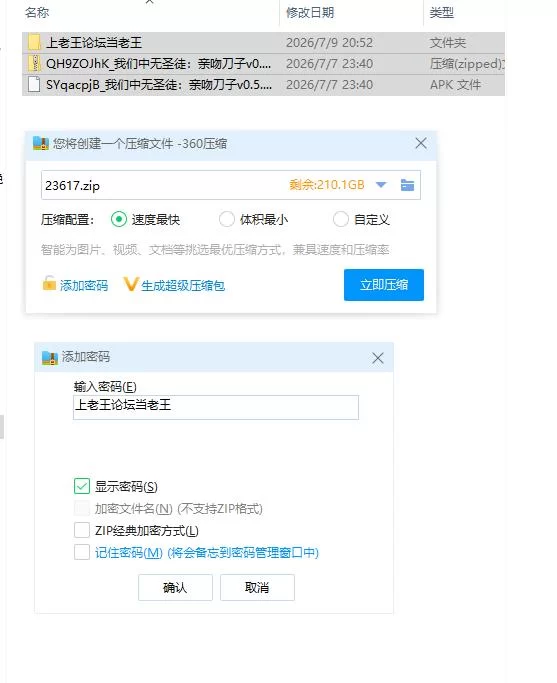Click the 压缩(zipped) type cell
This screenshot has height=683, width=557.
point(467,64)
